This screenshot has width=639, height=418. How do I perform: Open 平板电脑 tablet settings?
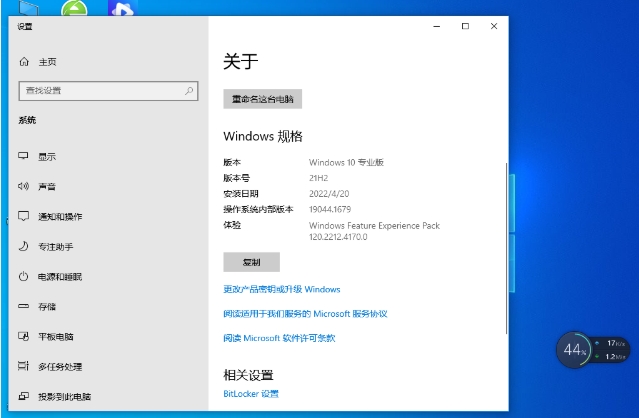click(55, 336)
